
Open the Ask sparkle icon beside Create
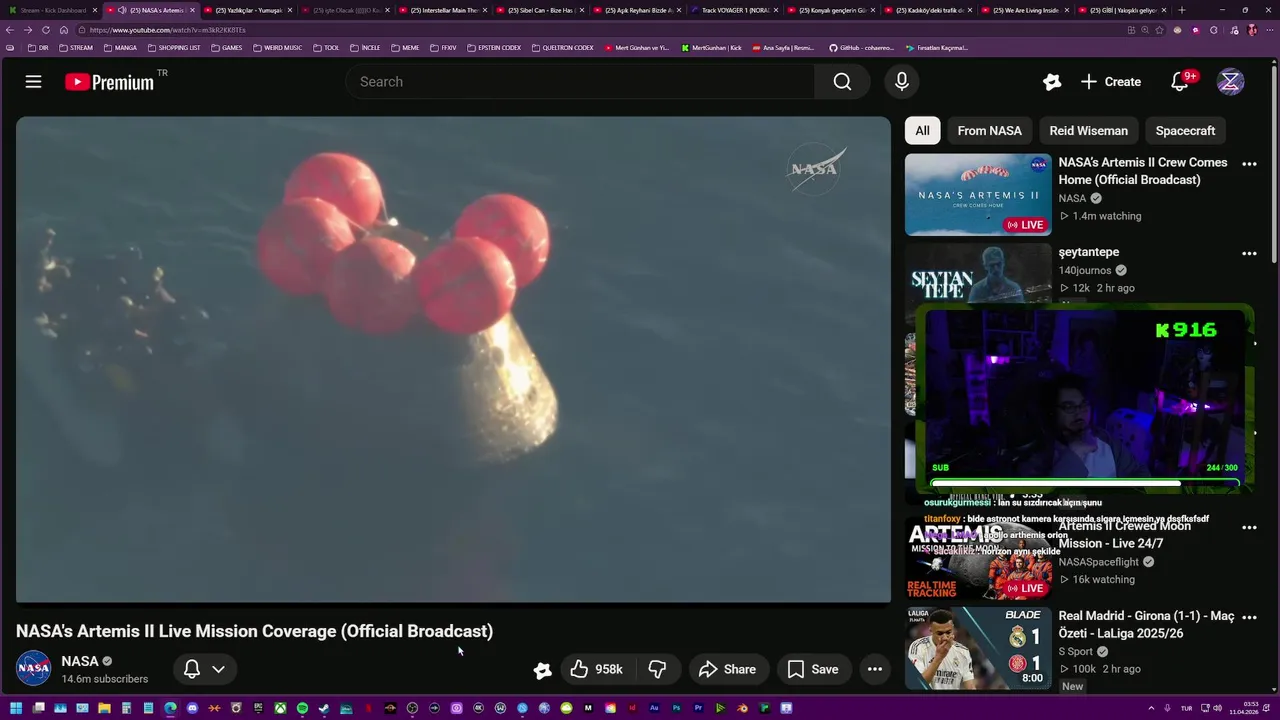click(x=1051, y=82)
